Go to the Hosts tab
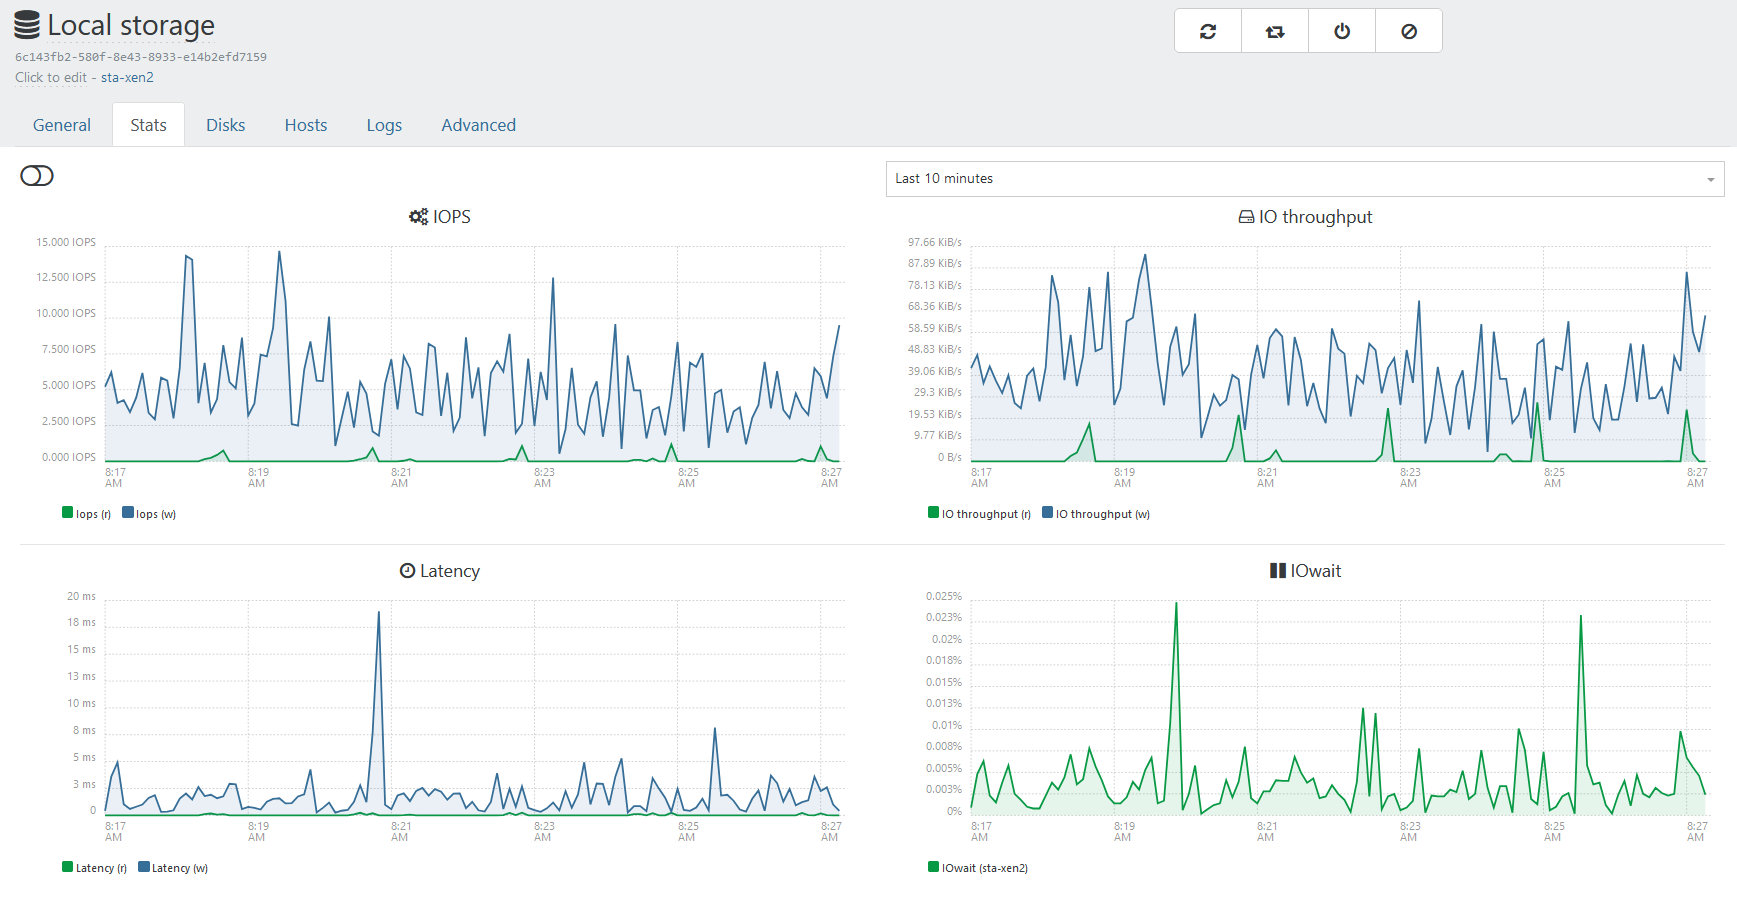The image size is (1737, 897). 306,125
